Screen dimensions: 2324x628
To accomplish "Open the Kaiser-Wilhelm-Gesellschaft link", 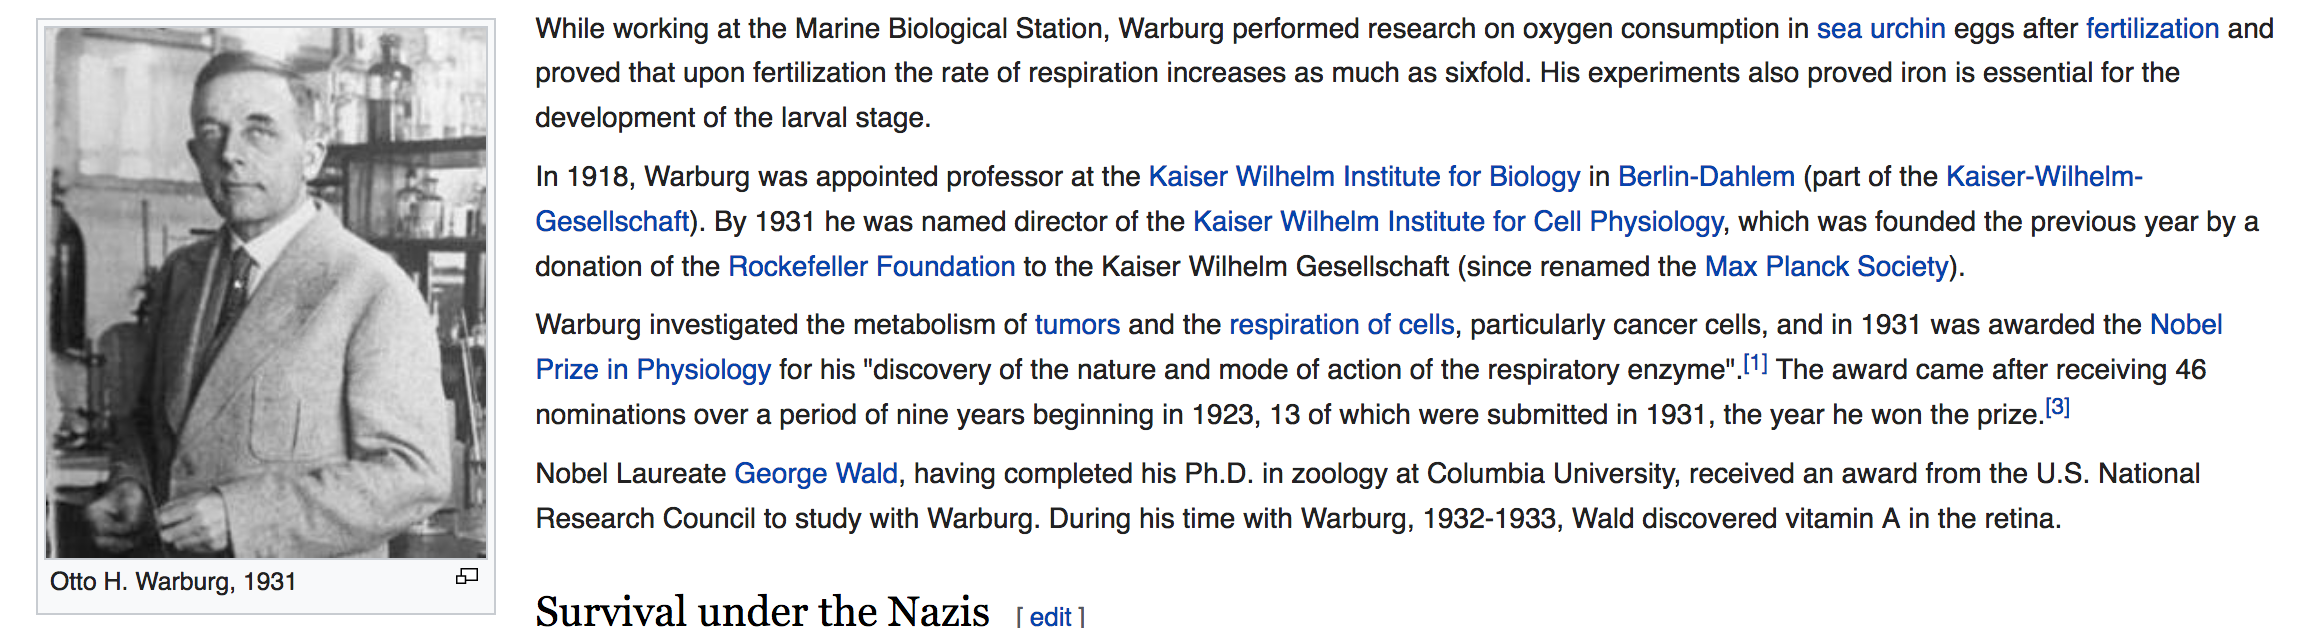I will tap(2044, 177).
